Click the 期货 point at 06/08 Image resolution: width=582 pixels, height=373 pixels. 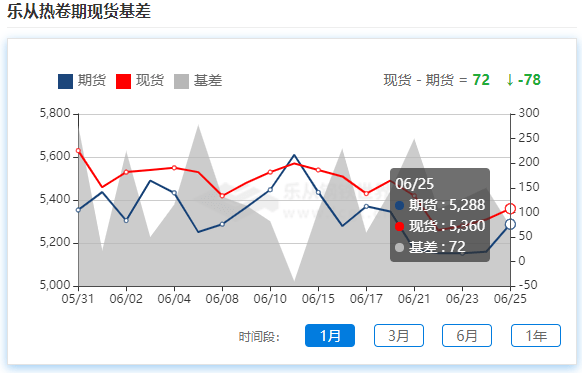(x=222, y=224)
